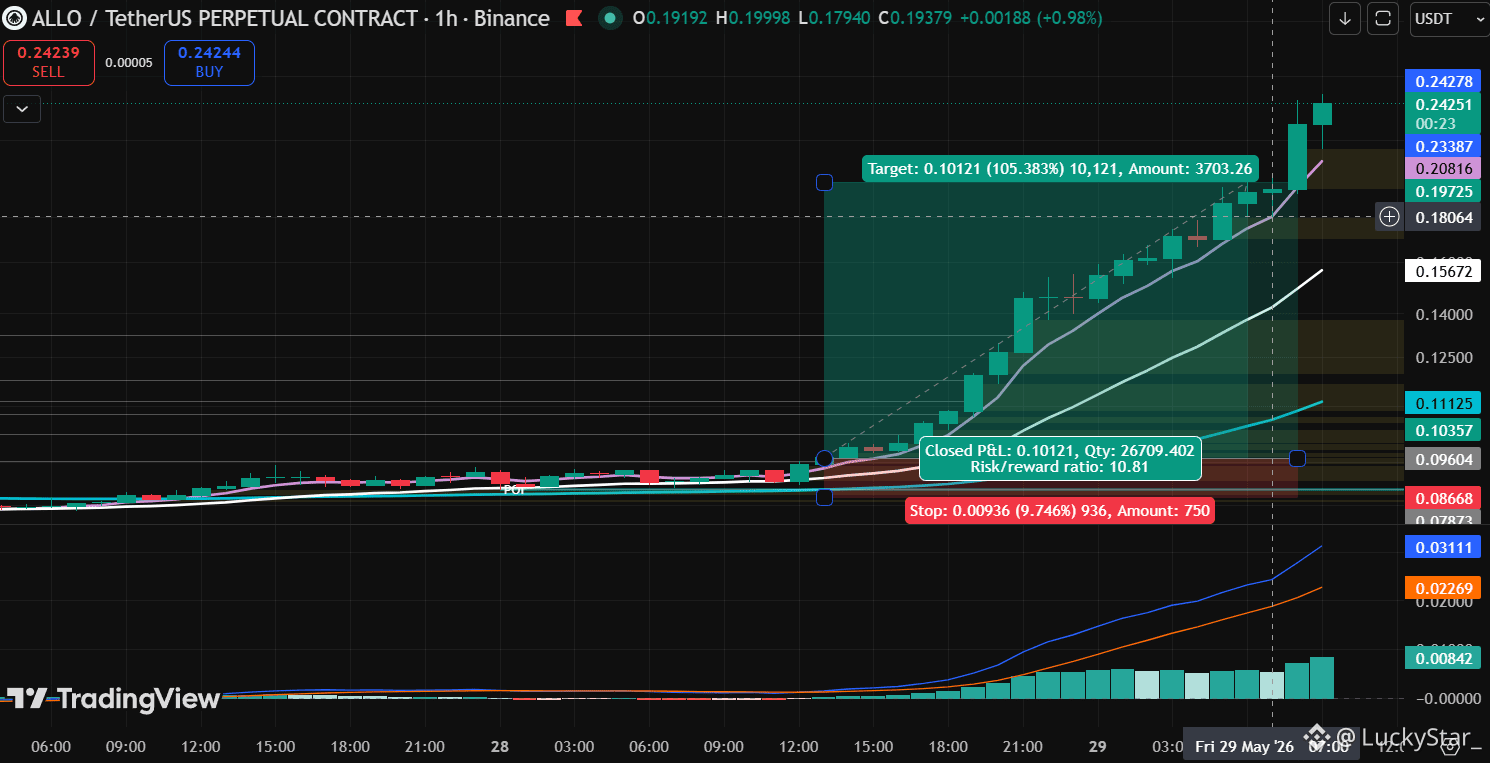This screenshot has width=1490, height=763.
Task: Click the blue 0.03111 indicator value label
Action: pyautogui.click(x=1442, y=547)
